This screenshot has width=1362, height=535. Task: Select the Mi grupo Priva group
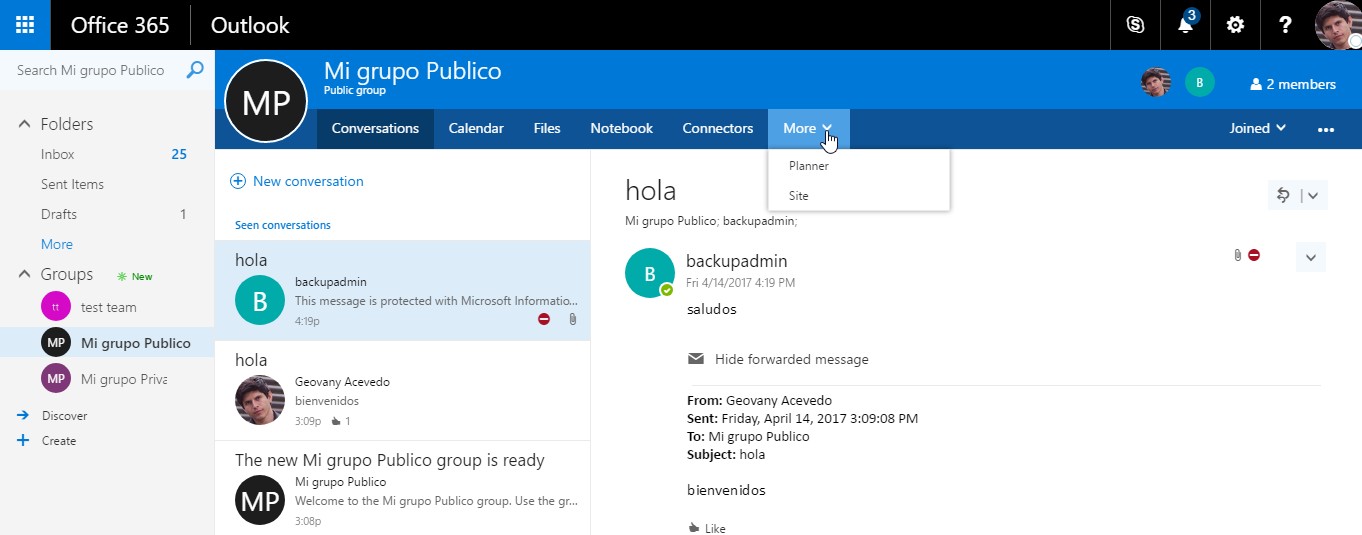pos(107,379)
